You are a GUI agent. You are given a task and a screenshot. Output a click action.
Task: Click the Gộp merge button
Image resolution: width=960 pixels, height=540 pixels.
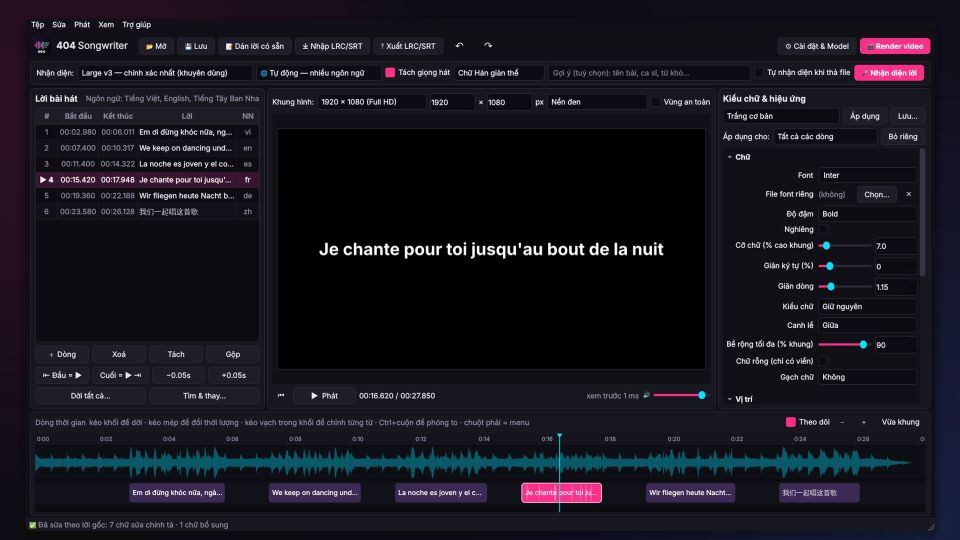(233, 354)
